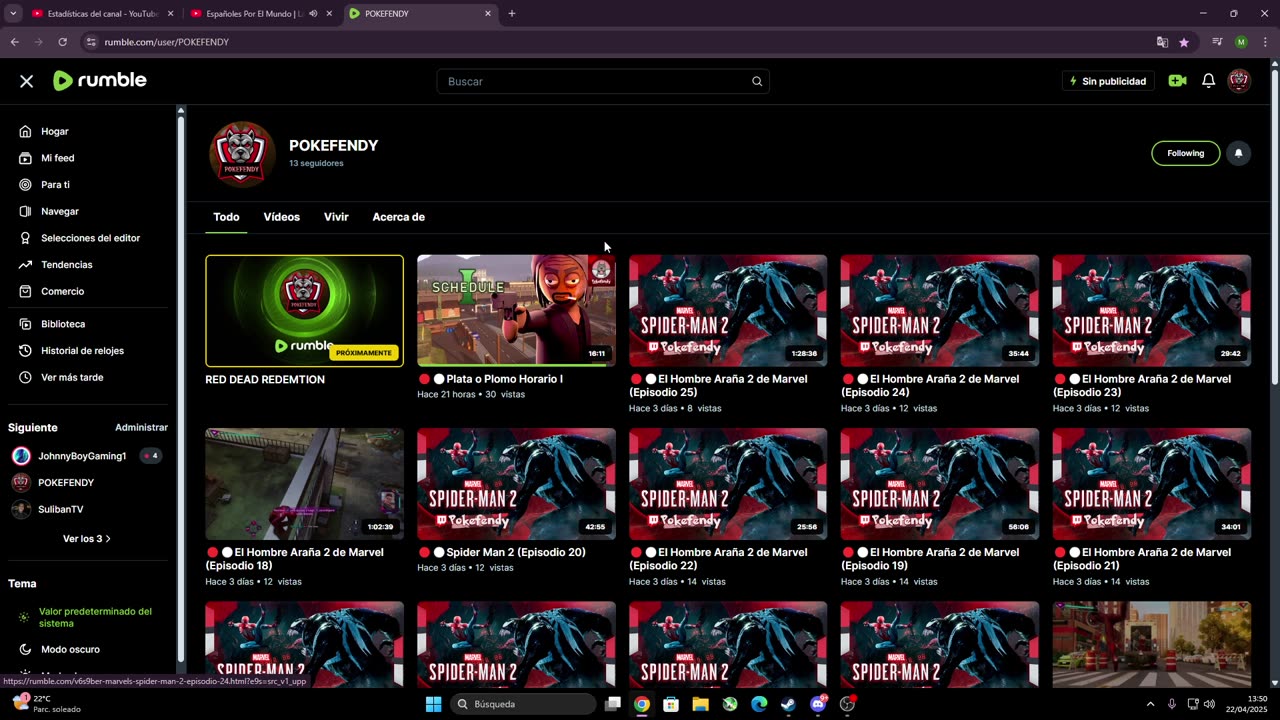Expand Ver los 3 following list
1280x720 pixels.
tap(87, 538)
